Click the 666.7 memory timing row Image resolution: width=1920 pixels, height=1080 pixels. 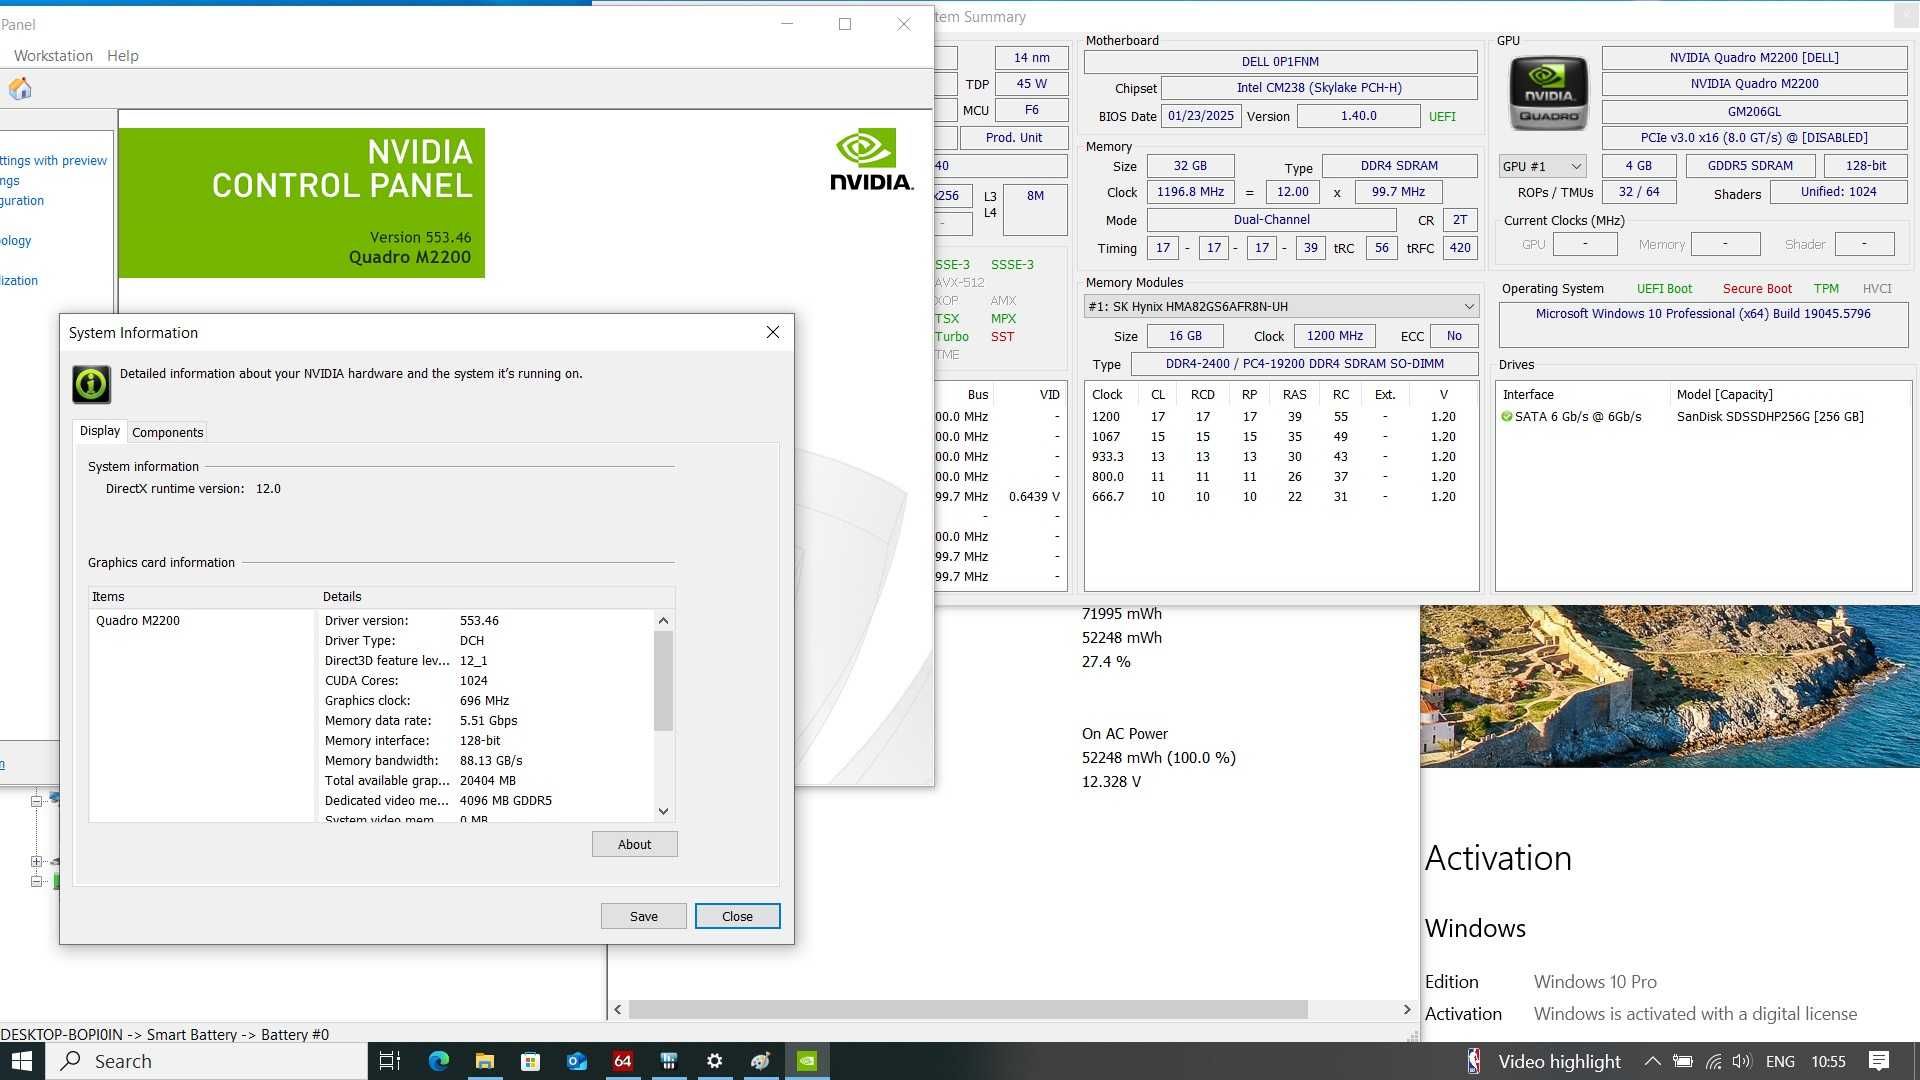coord(1280,497)
